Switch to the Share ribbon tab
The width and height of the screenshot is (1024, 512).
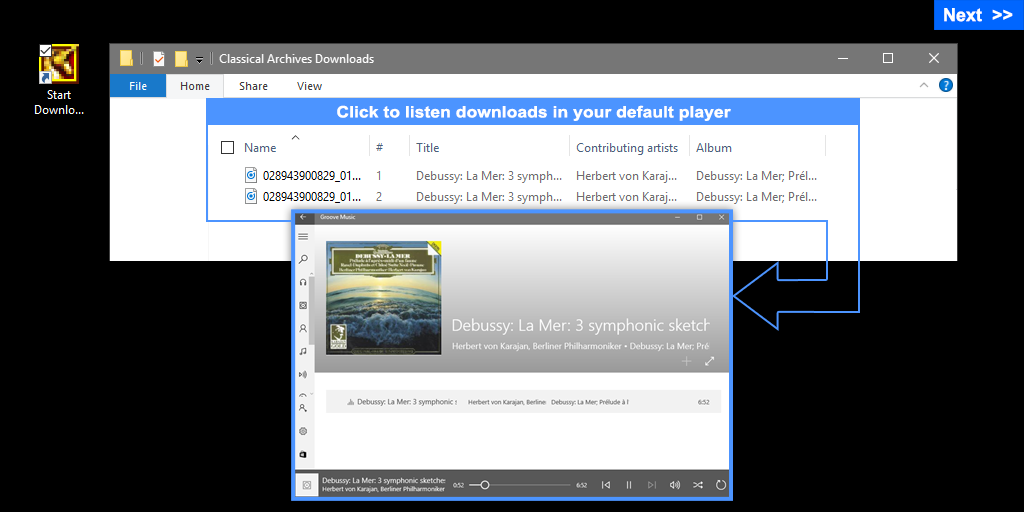click(x=253, y=86)
